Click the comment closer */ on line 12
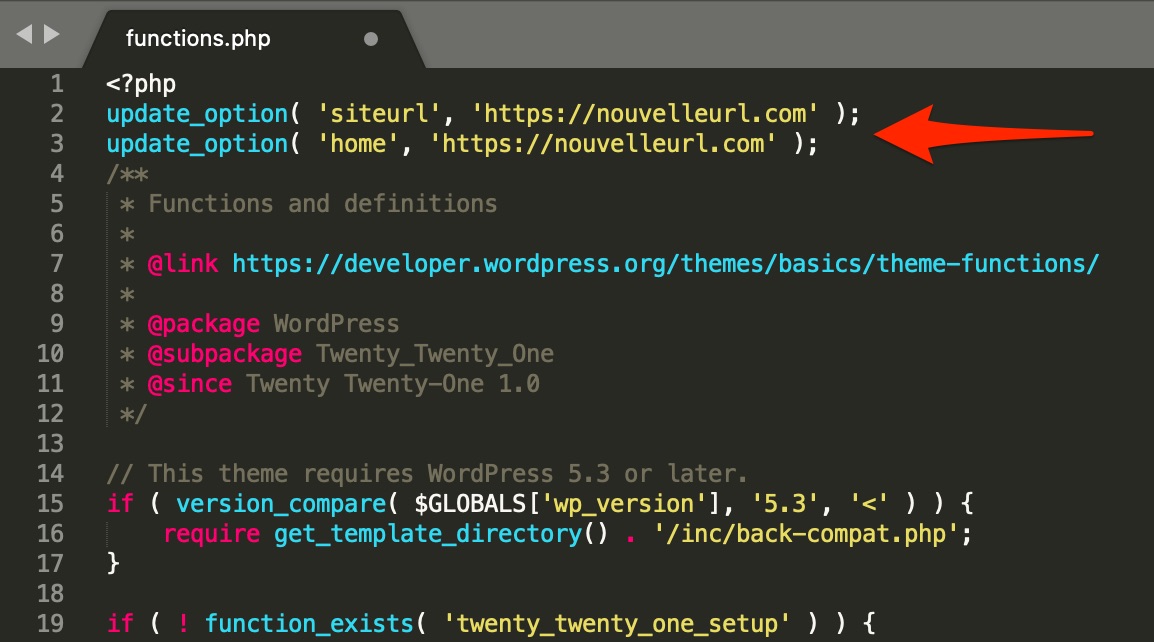Screen dimensions: 1154x642 tap(133, 414)
